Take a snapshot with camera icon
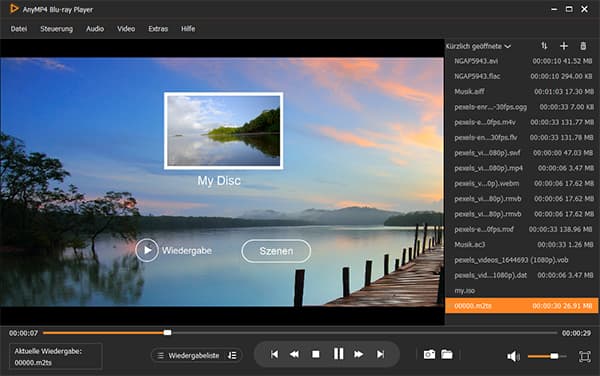The image size is (600, 376). (429, 355)
